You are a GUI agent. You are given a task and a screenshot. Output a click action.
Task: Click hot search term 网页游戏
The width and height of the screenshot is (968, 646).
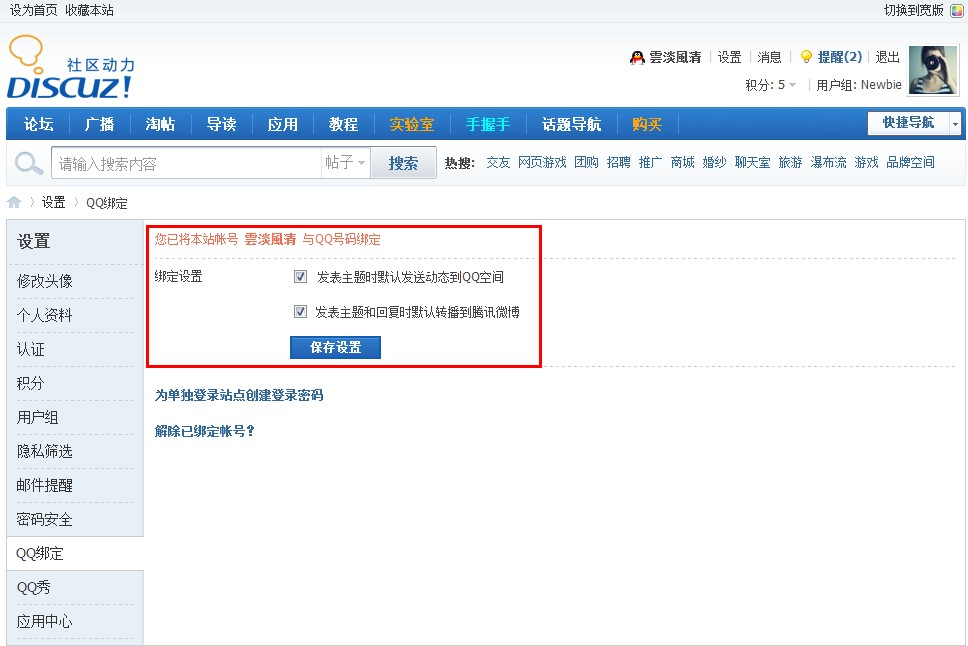point(542,162)
